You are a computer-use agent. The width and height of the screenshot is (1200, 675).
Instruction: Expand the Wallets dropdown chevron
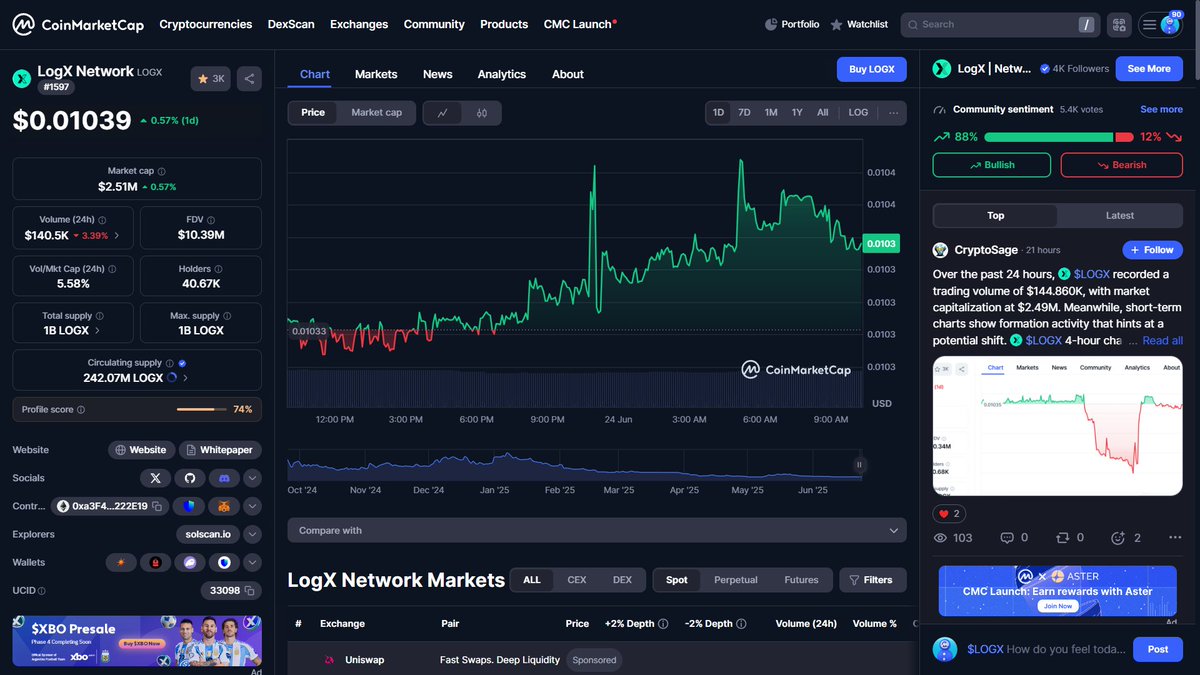click(252, 562)
